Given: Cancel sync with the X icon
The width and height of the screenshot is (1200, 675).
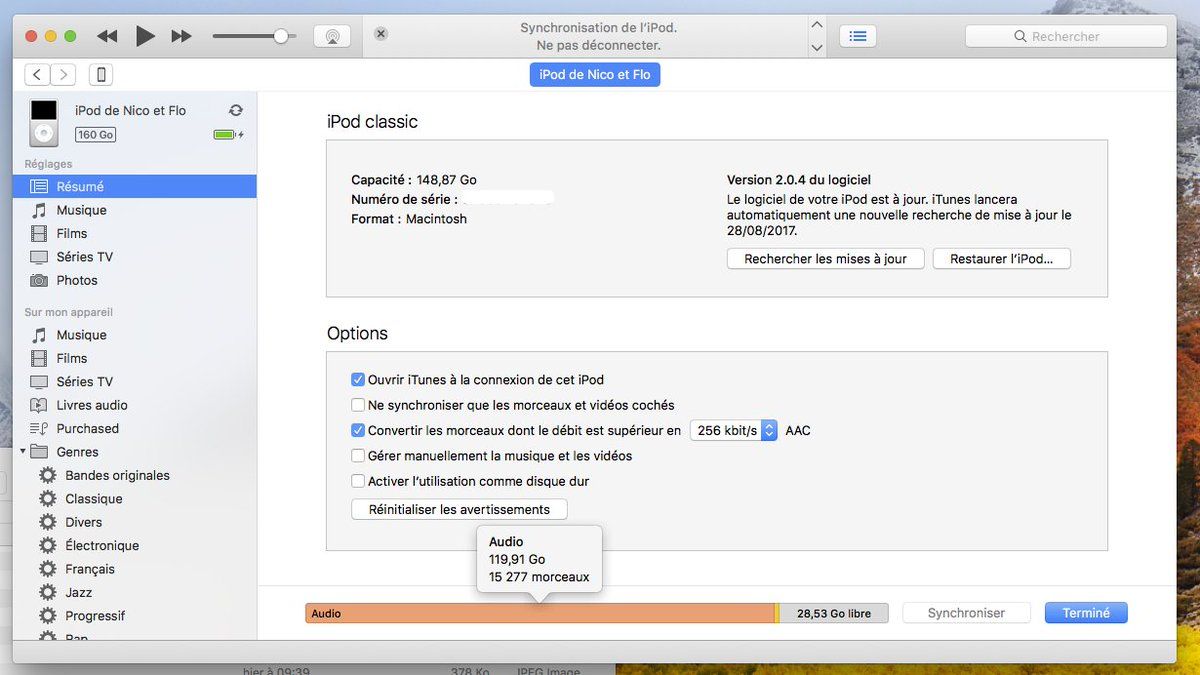Looking at the screenshot, I should point(380,34).
